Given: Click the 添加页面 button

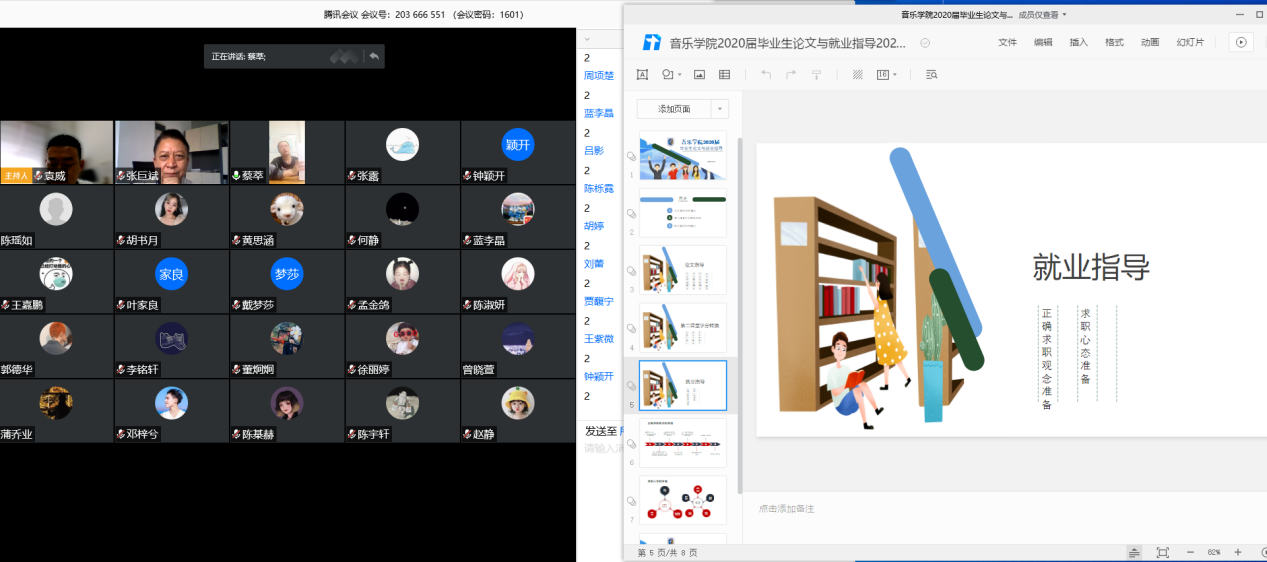Looking at the screenshot, I should 674,109.
